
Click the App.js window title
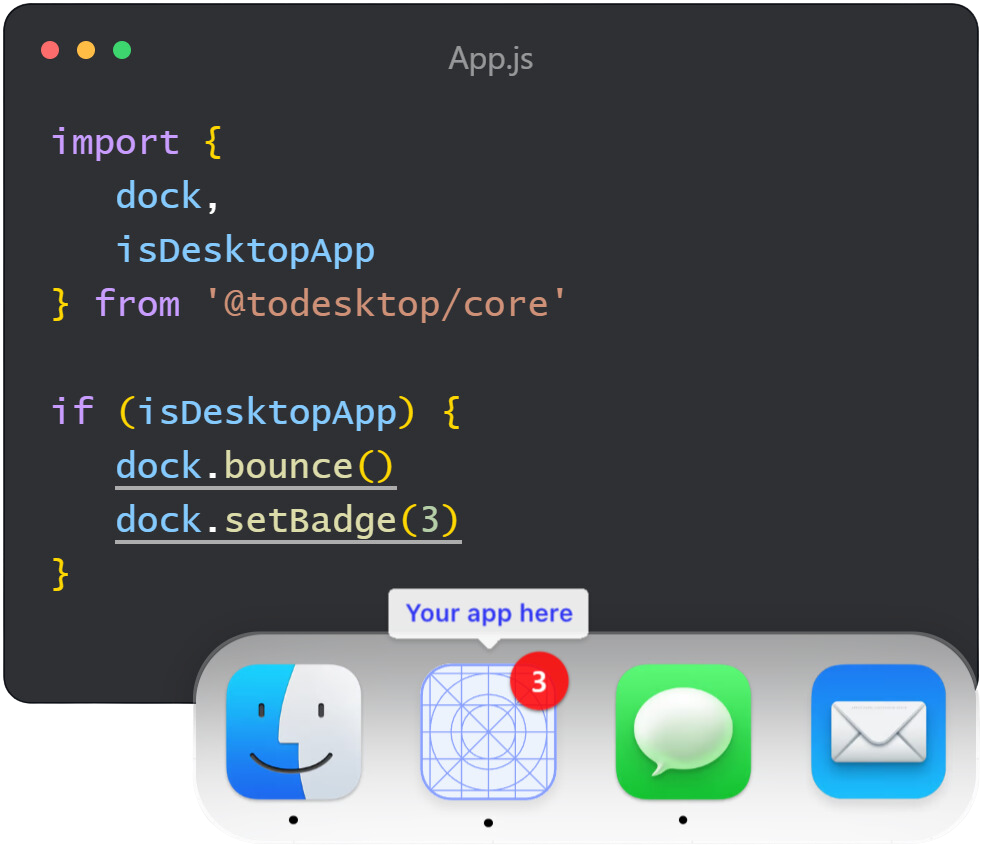(490, 58)
